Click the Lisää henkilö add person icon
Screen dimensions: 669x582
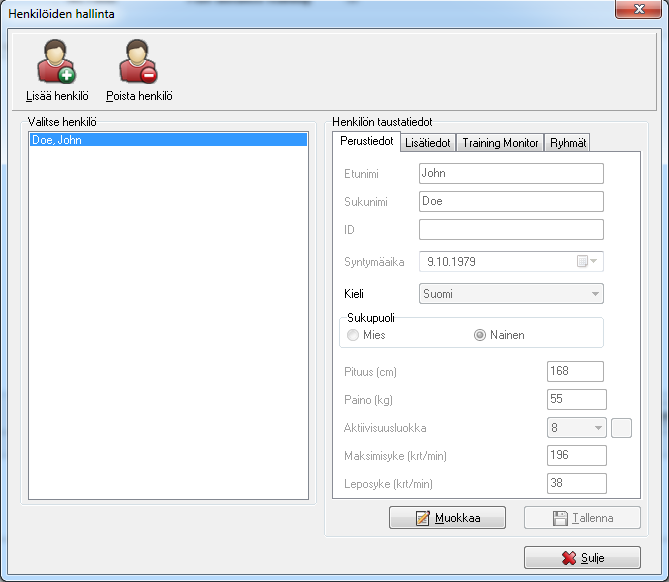[x=56, y=61]
